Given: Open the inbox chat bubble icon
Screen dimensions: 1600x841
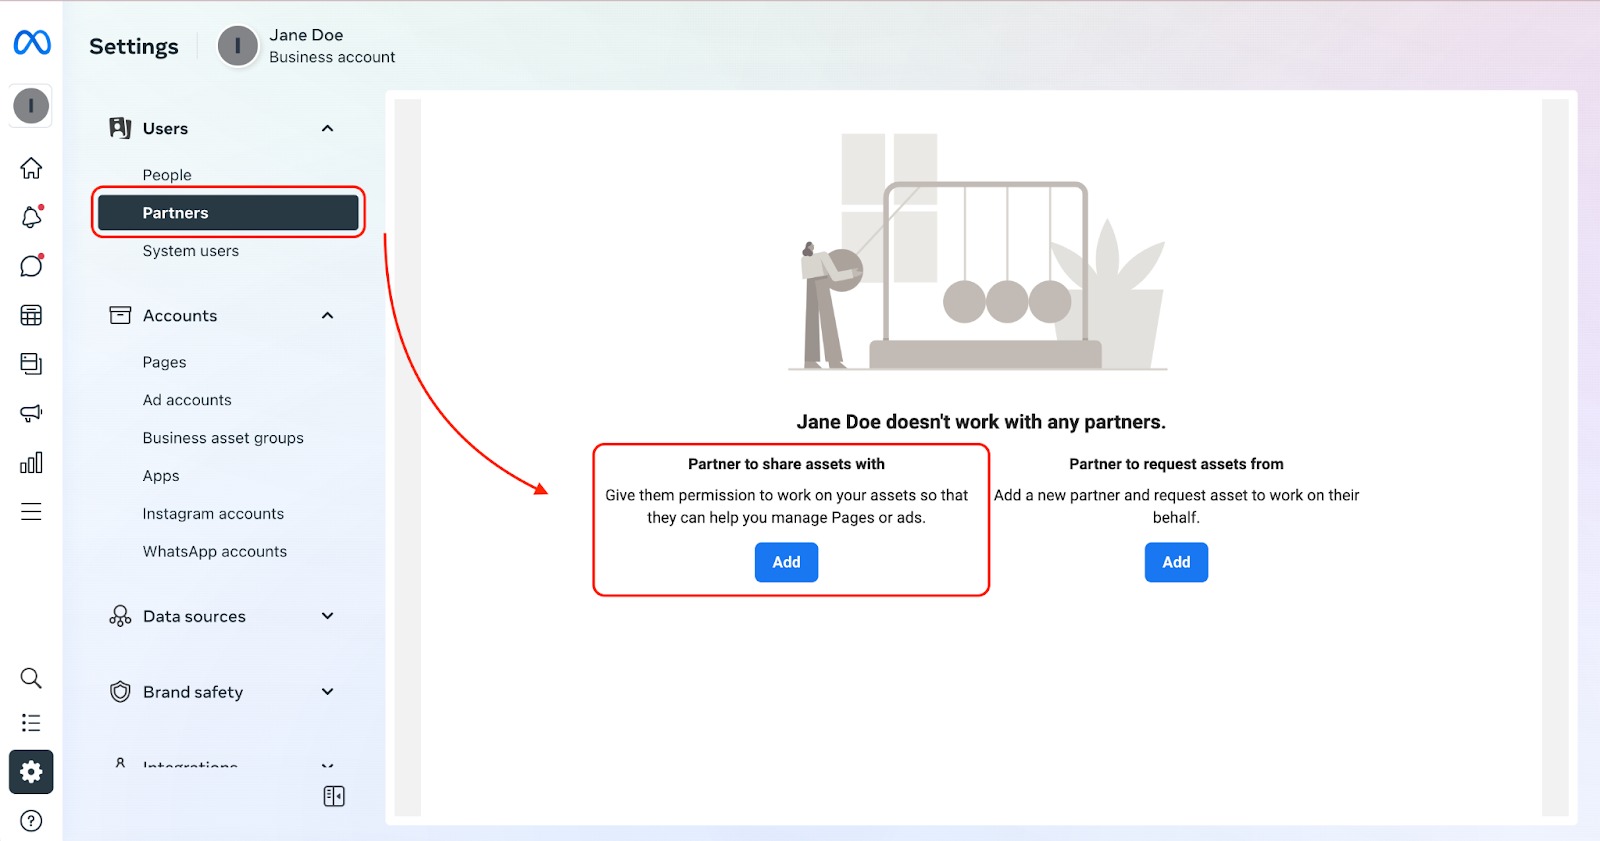Looking at the screenshot, I should (x=31, y=266).
